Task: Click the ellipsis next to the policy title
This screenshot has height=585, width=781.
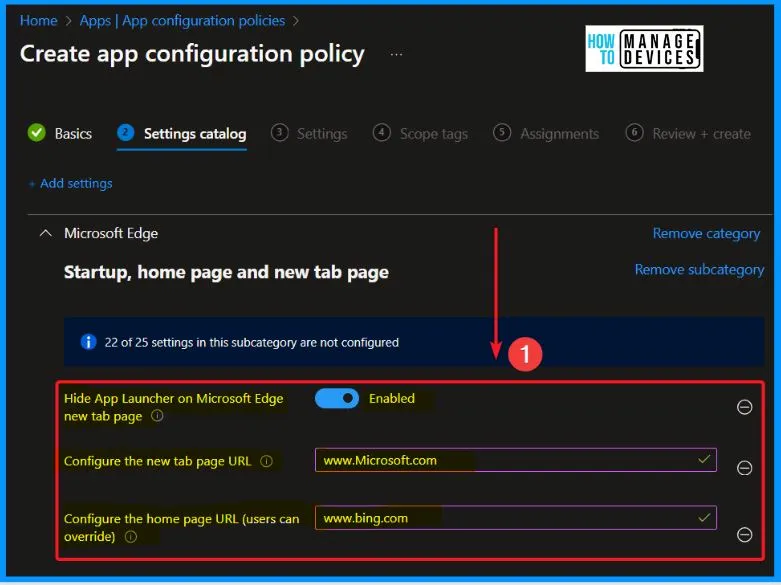Action: click(396, 54)
